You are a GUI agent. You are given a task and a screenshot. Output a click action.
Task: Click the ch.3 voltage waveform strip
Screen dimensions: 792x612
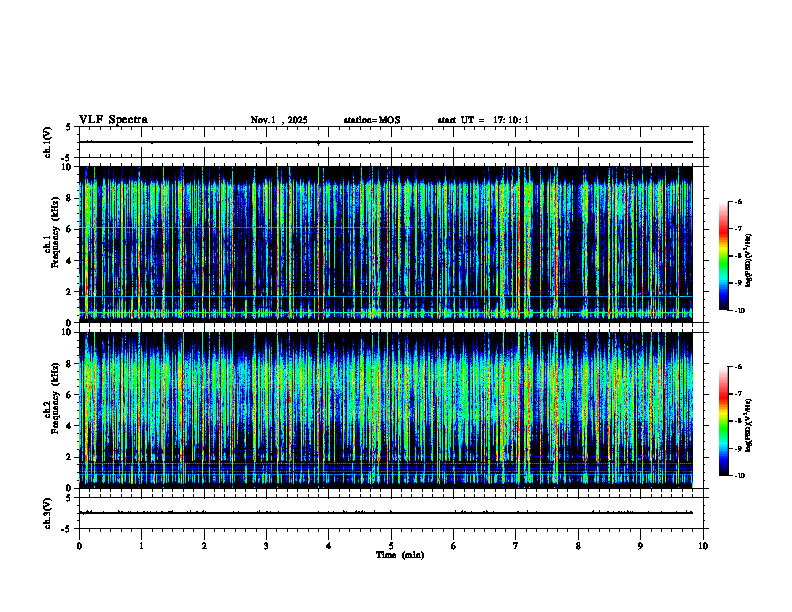(391, 513)
